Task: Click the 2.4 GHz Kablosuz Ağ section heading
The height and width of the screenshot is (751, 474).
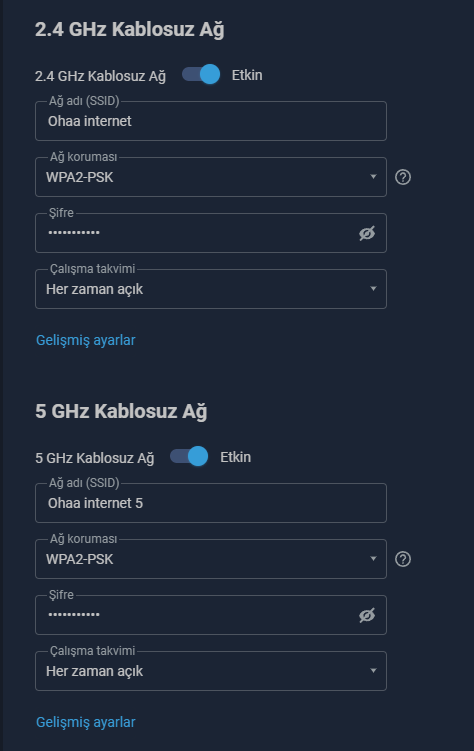Action: click(130, 29)
